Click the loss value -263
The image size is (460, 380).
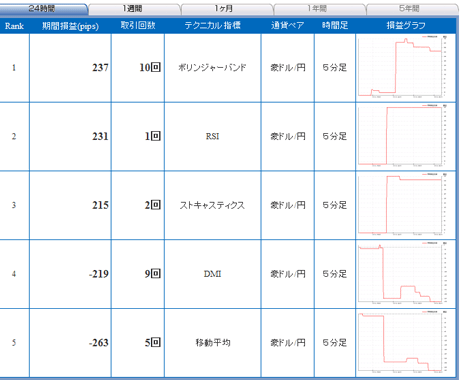pyautogui.click(x=99, y=343)
